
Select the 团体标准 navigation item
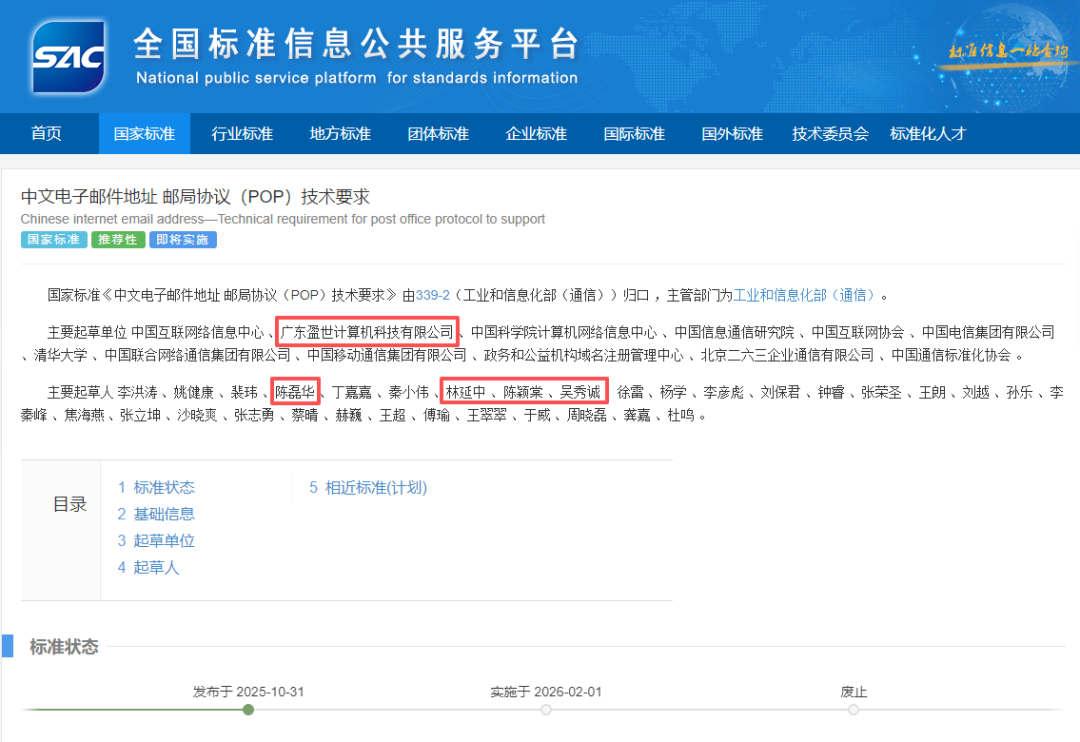click(x=437, y=133)
